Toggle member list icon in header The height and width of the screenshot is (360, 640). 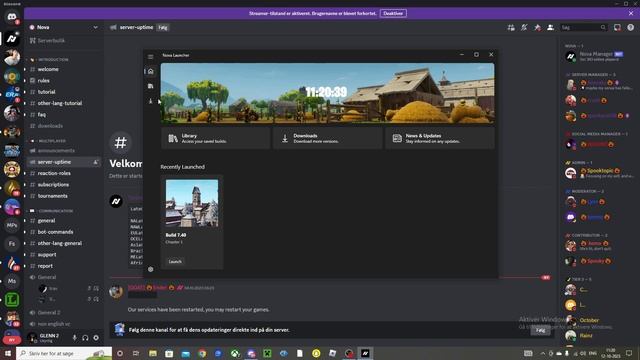click(x=550, y=27)
